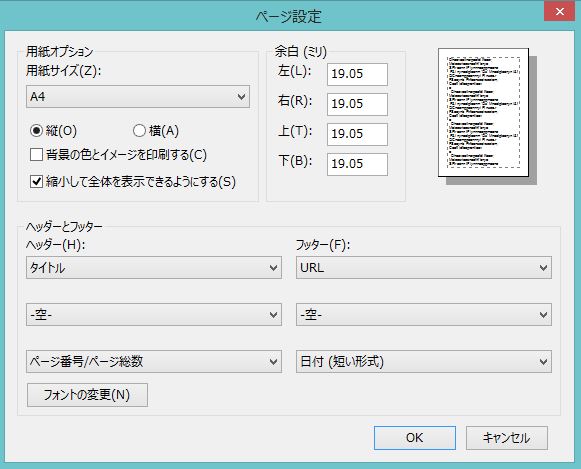
Task: Open the 用紙サイズ A4 dropdown
Action: coord(138,97)
